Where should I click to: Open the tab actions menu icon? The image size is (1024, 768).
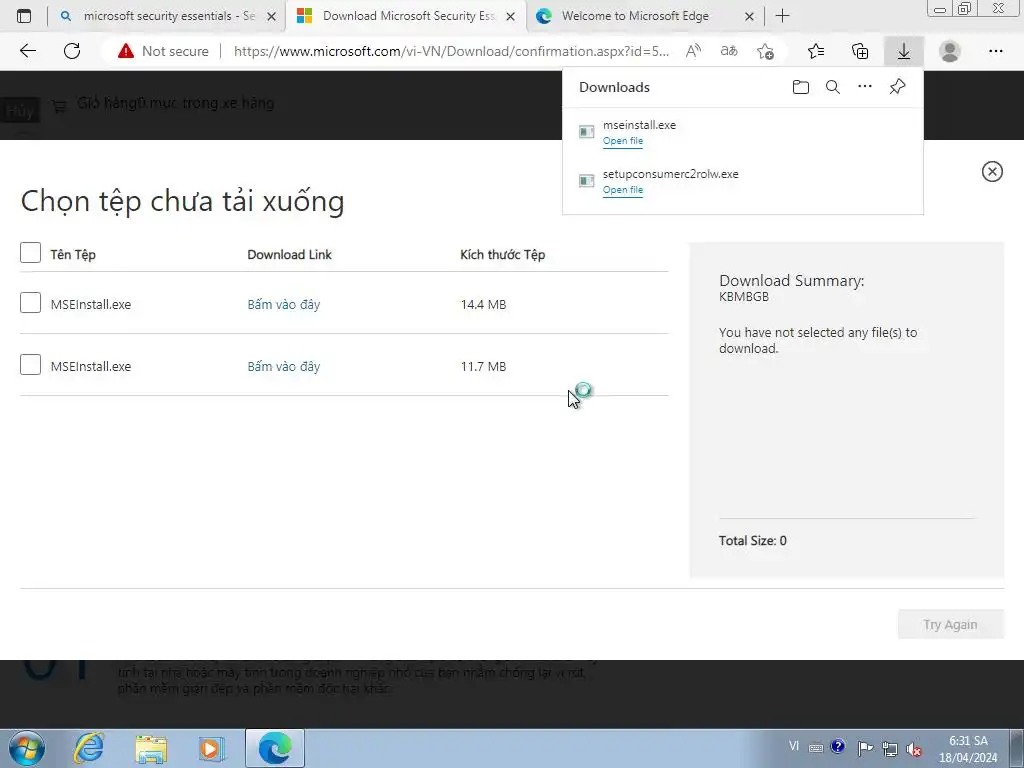24,16
